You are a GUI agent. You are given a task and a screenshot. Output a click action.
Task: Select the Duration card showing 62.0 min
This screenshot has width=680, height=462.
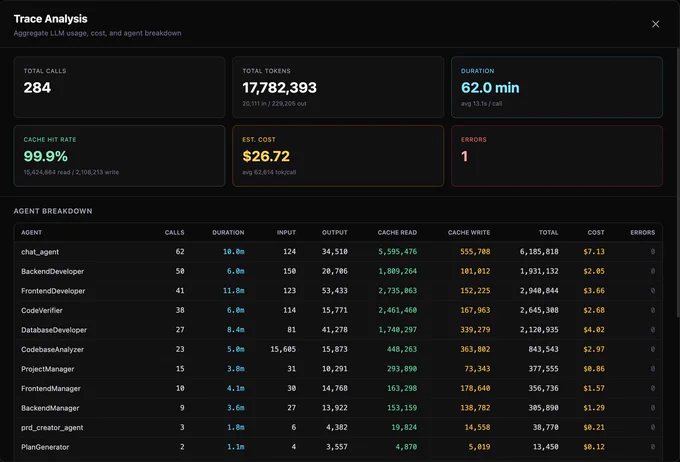coord(556,87)
